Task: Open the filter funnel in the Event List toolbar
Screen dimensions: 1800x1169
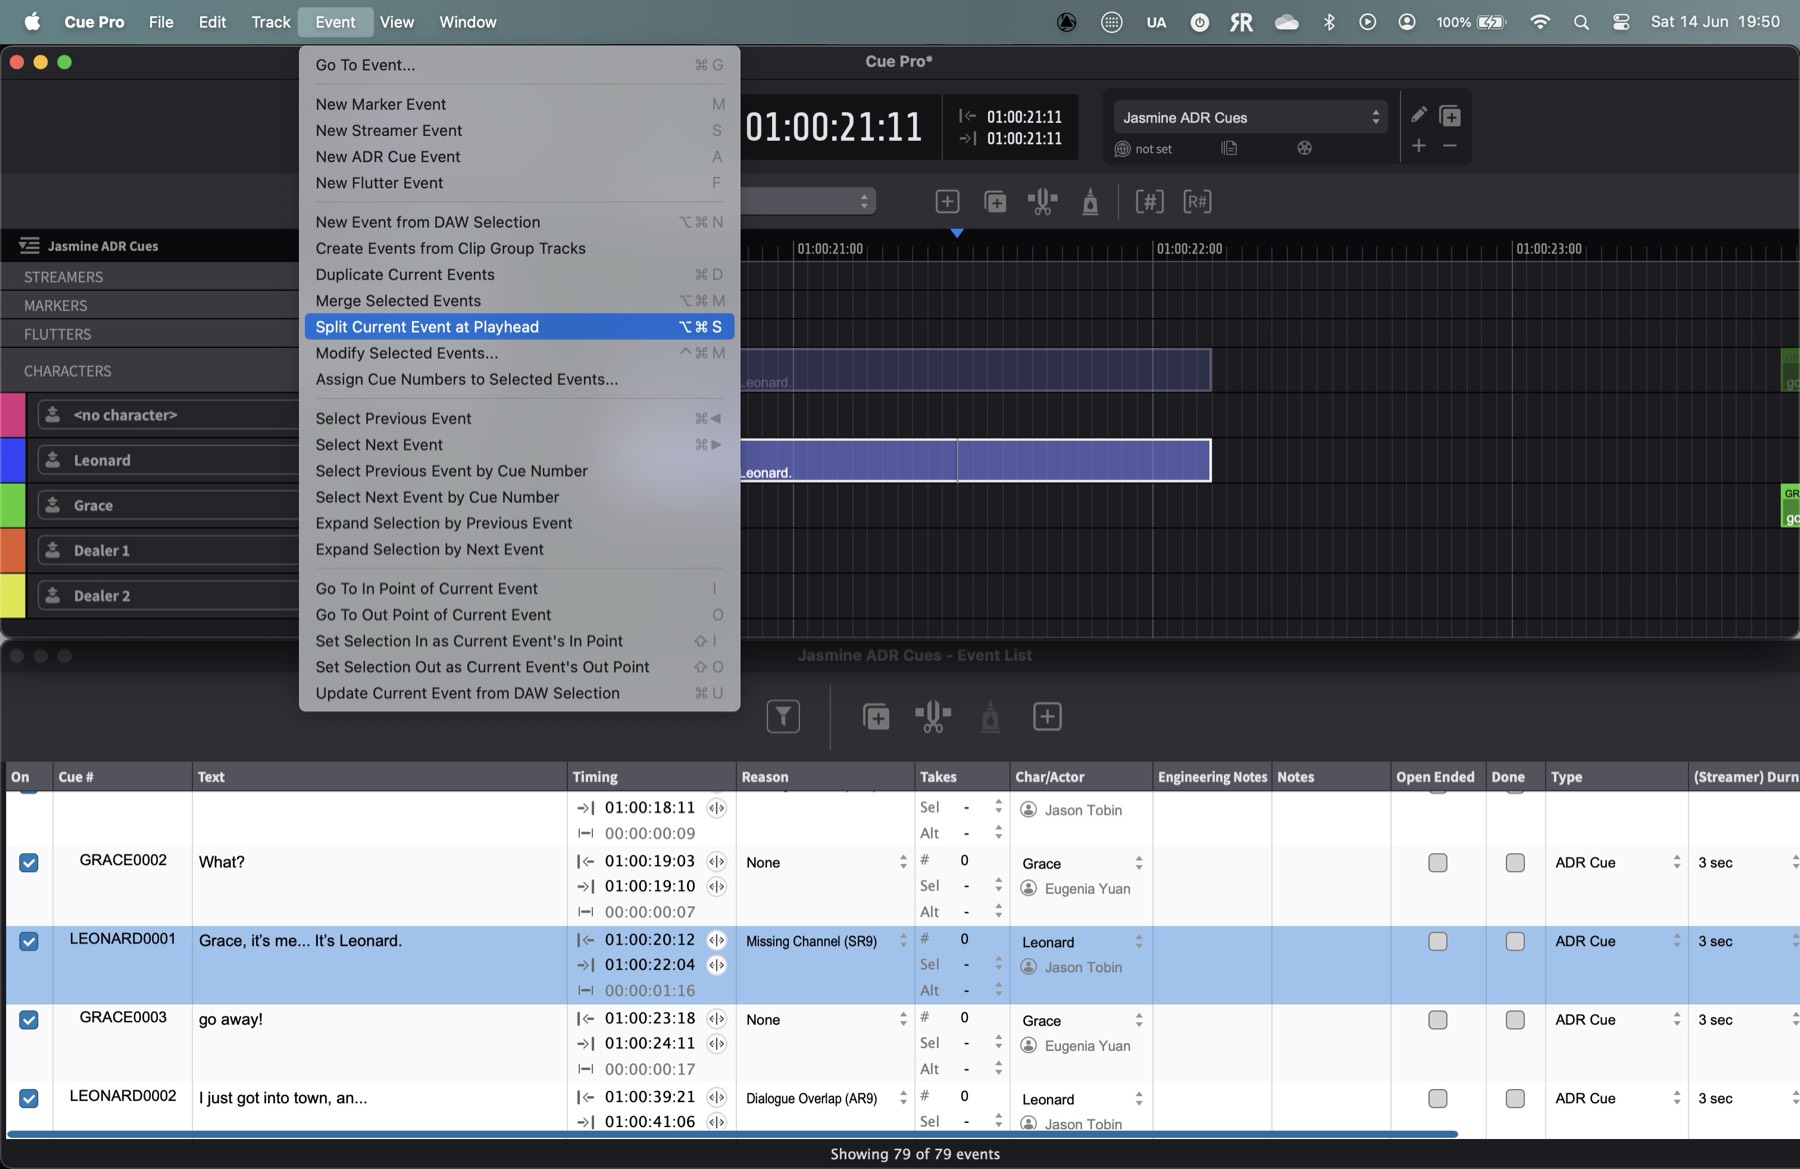Action: (783, 716)
